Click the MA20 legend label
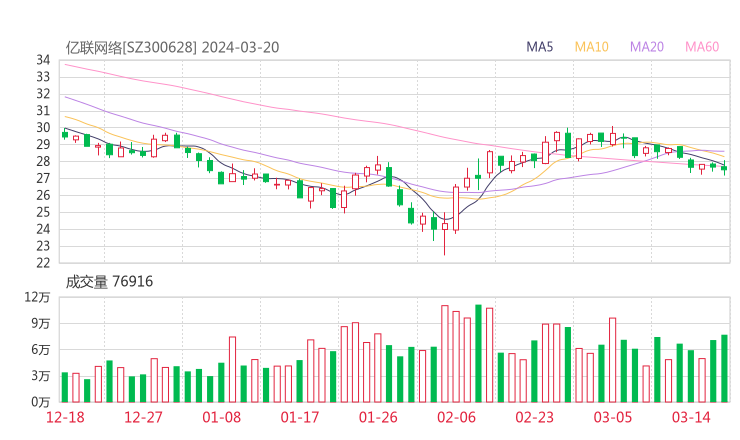Image resolution: width=740 pixels, height=440 pixels. tap(647, 47)
